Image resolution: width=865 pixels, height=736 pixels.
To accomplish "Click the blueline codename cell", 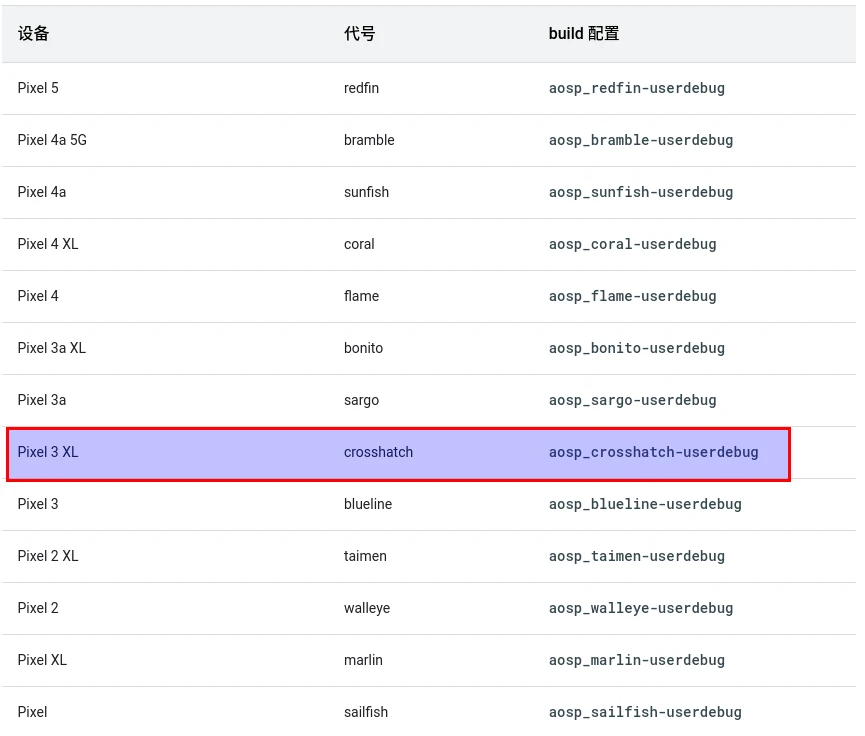I will [x=368, y=504].
